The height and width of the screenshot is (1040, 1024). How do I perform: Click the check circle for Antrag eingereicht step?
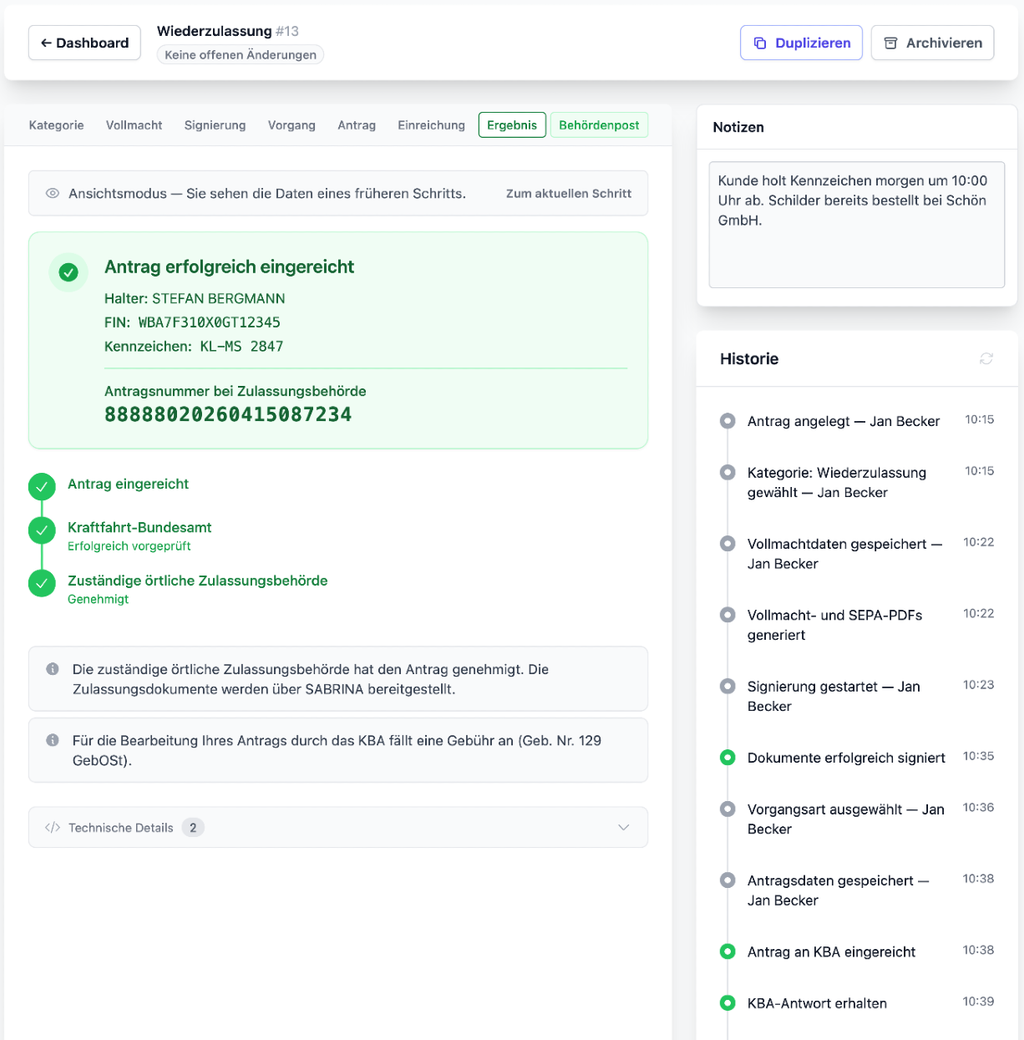(x=42, y=486)
